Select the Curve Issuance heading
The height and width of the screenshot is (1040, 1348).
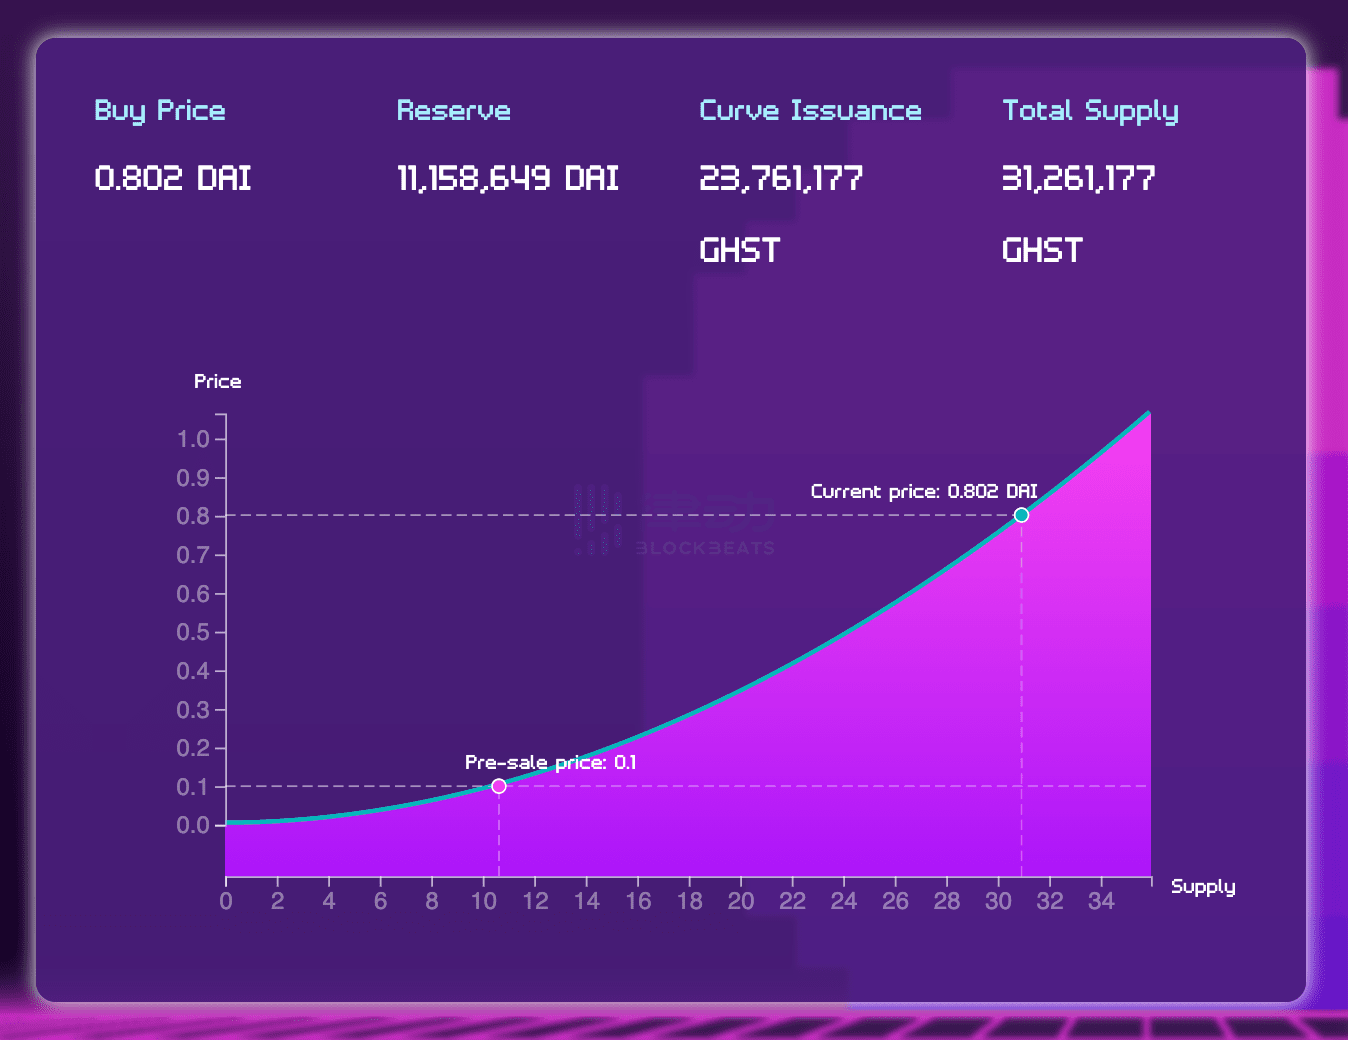coord(810,110)
